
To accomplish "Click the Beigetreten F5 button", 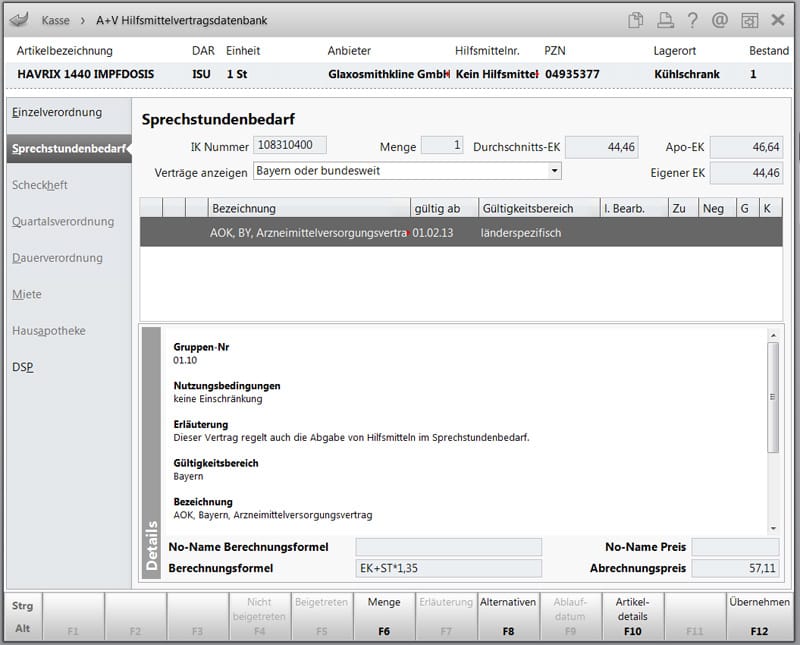I will 321,616.
